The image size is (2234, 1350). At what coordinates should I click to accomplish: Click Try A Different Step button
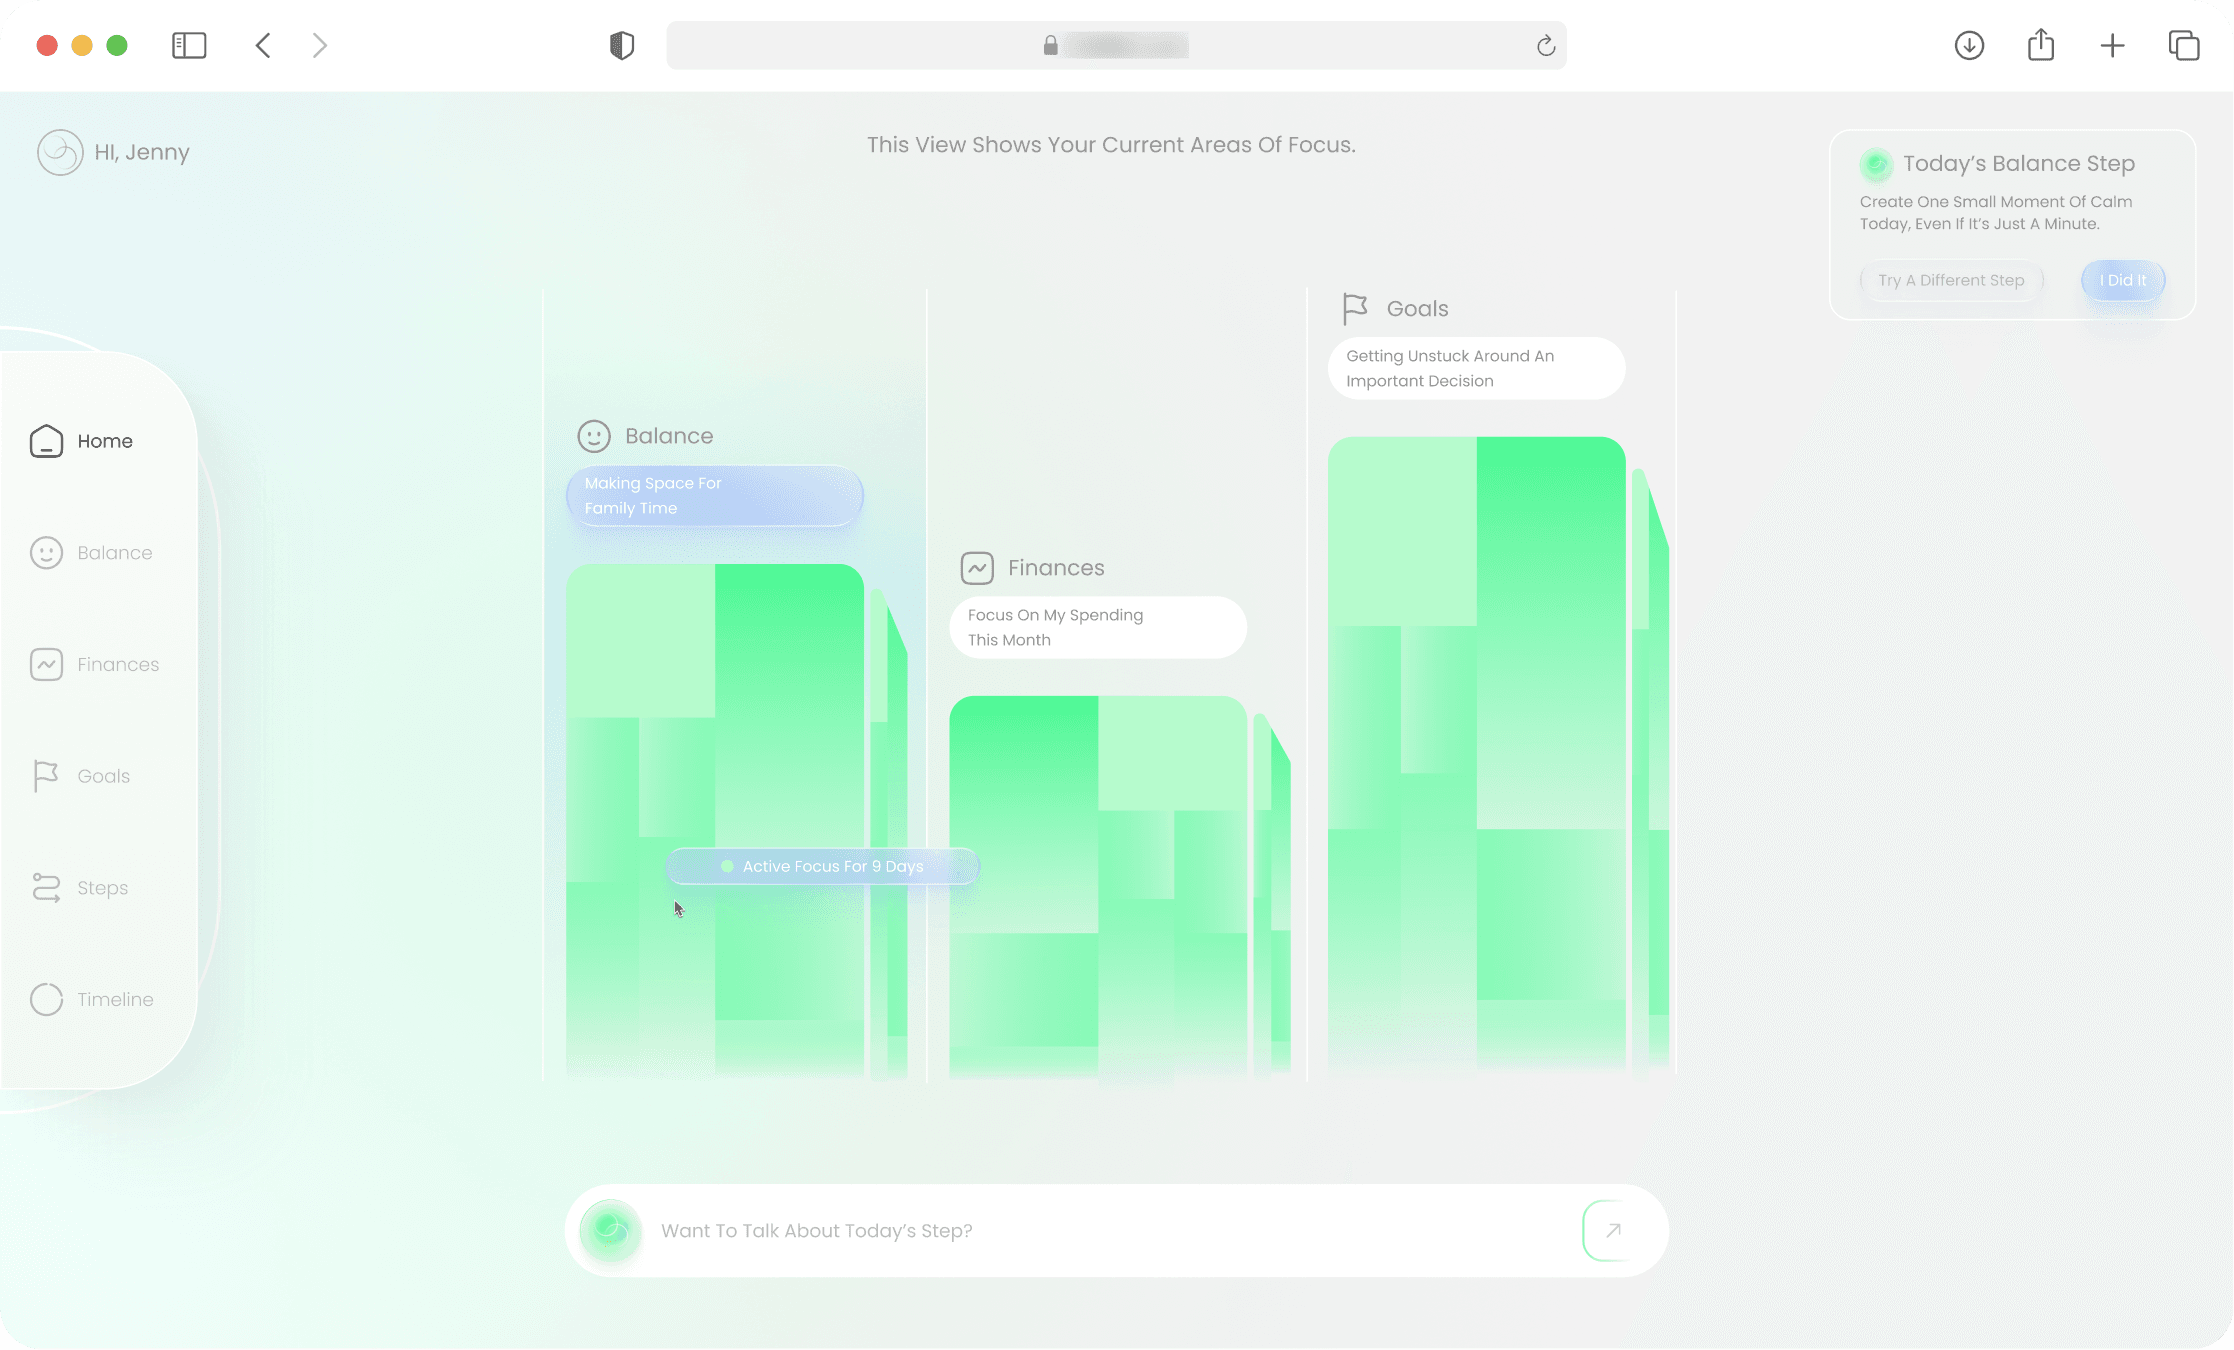click(x=1950, y=281)
